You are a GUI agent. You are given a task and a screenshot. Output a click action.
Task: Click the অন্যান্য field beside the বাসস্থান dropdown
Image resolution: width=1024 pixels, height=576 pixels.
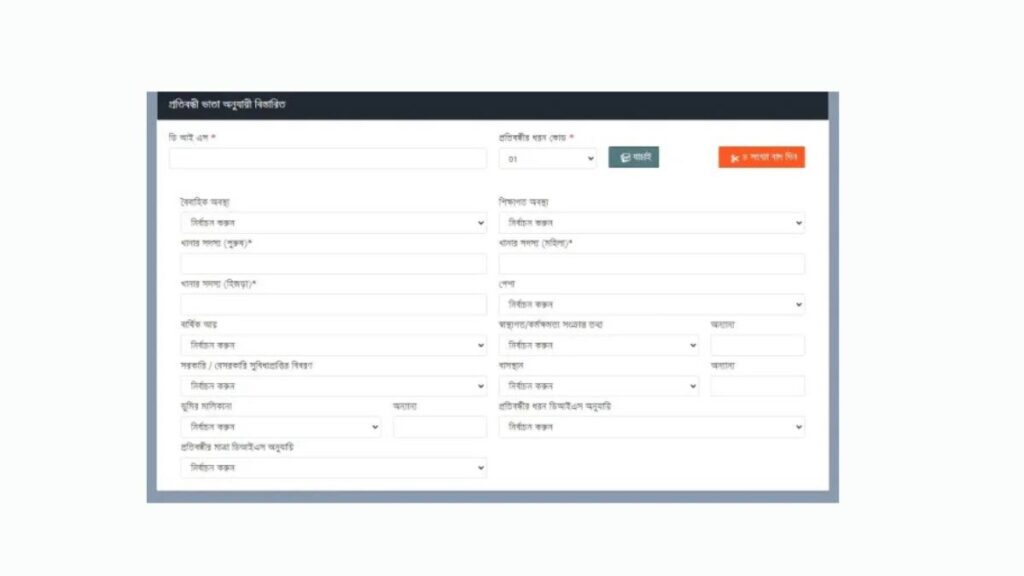758,386
